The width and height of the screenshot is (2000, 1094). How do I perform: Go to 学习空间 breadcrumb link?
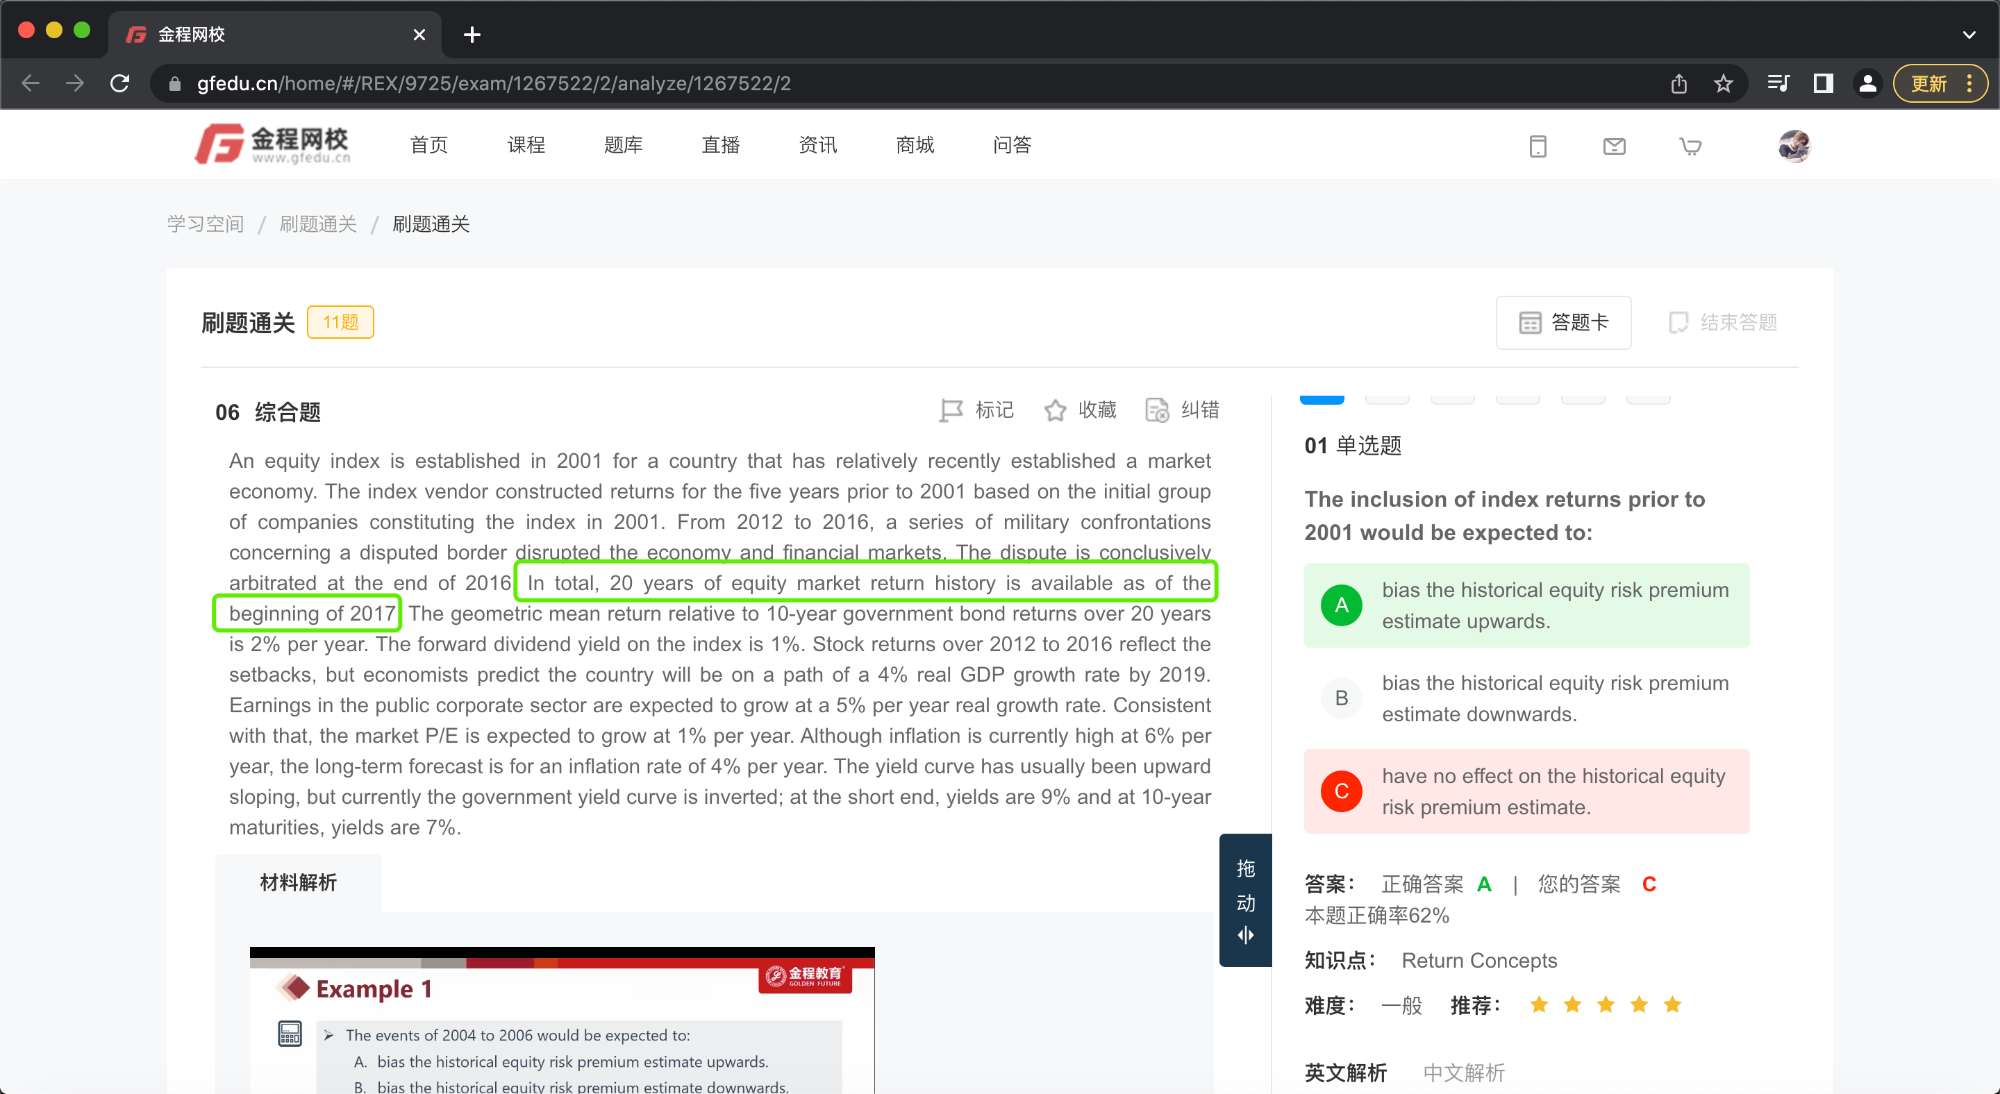tap(205, 224)
